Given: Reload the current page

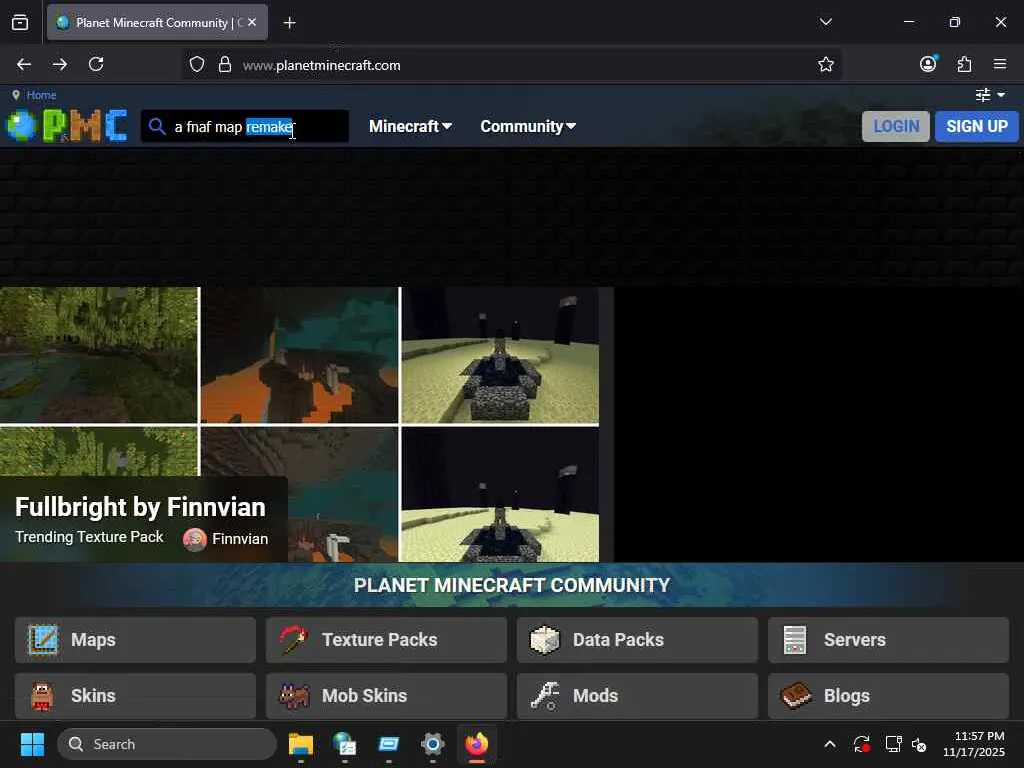Looking at the screenshot, I should (x=96, y=64).
